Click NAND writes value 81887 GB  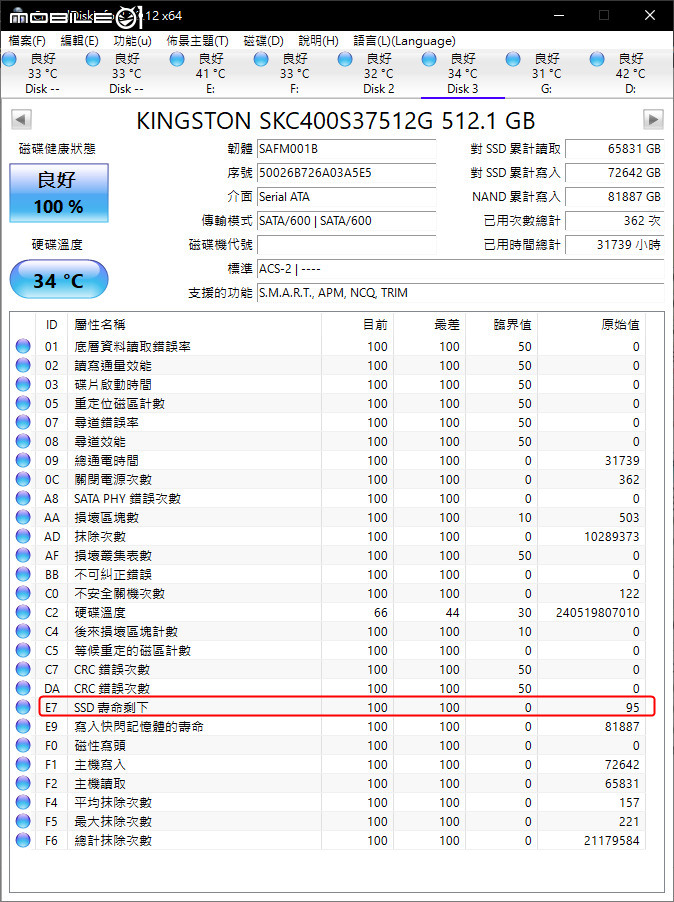(615, 197)
